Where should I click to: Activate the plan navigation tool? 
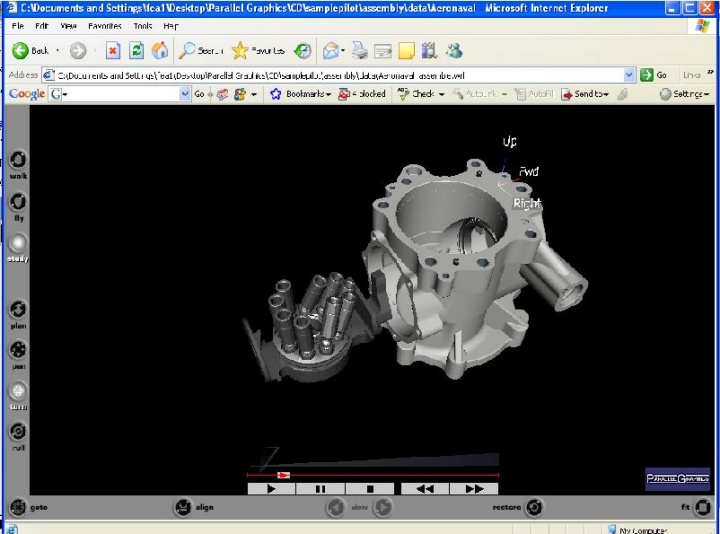[x=17, y=310]
